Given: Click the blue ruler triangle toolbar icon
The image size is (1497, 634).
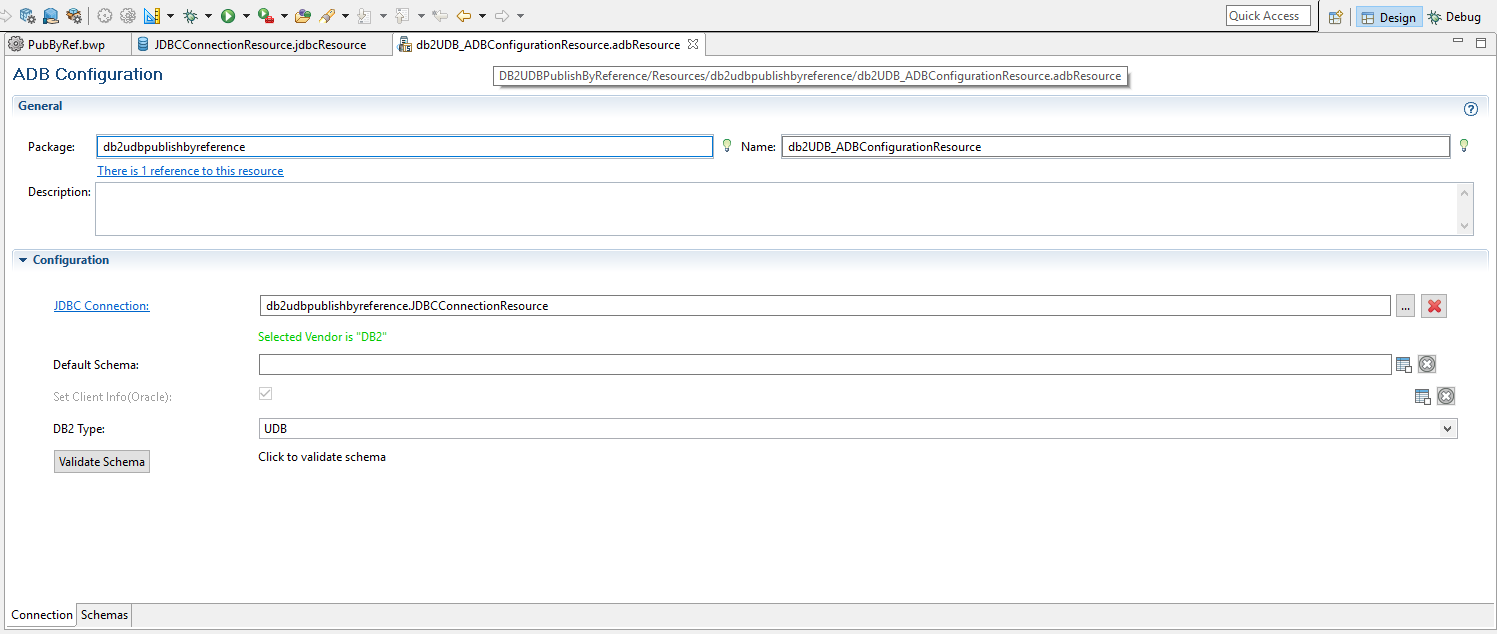Looking at the screenshot, I should [x=152, y=16].
